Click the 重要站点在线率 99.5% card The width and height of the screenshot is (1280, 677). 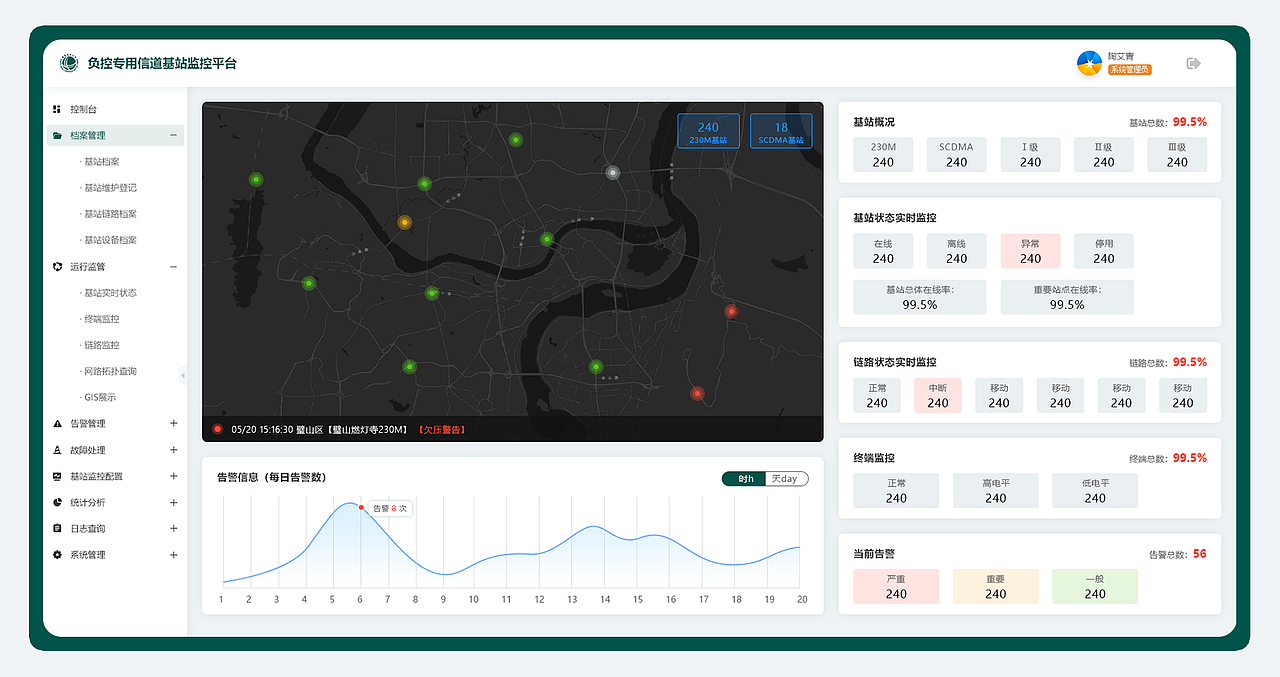[x=1067, y=297]
